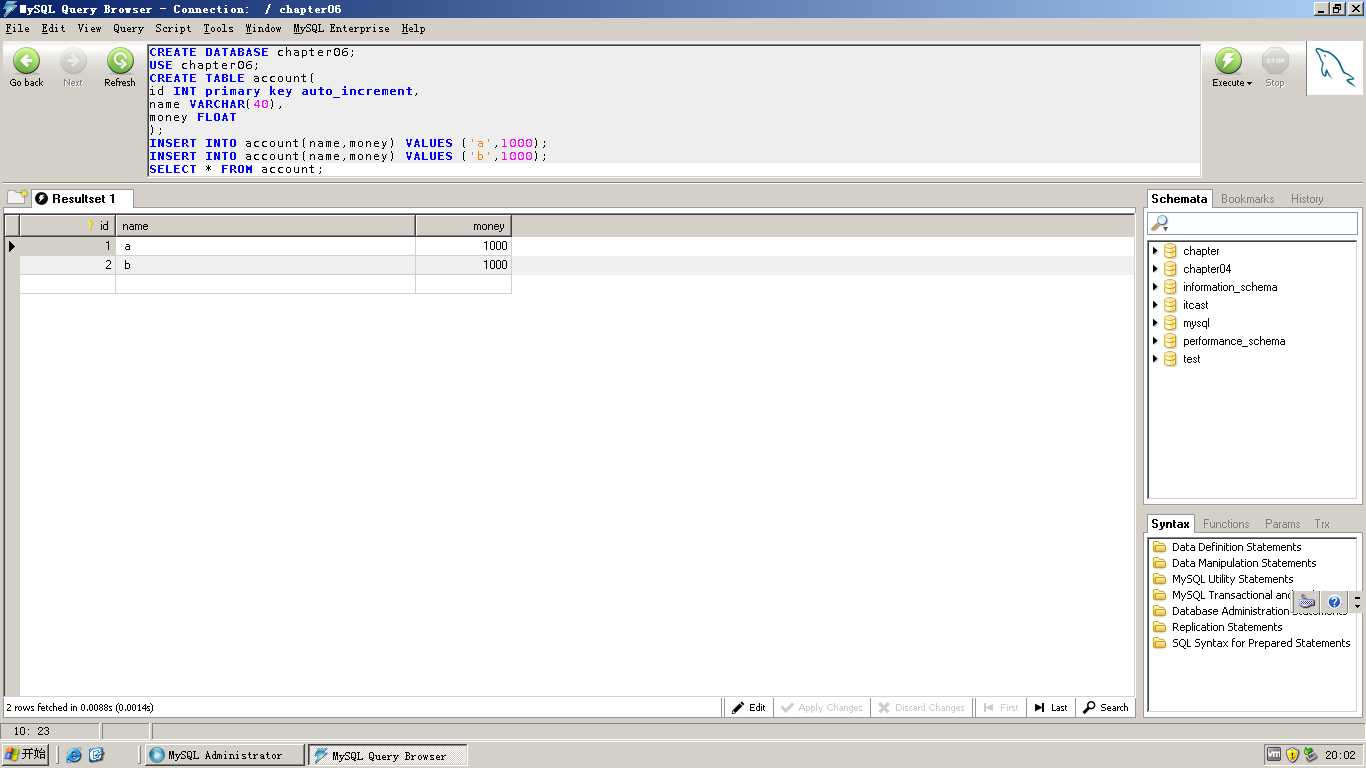This screenshot has width=1366, height=768.
Task: Open the Query menu
Action: (128, 29)
